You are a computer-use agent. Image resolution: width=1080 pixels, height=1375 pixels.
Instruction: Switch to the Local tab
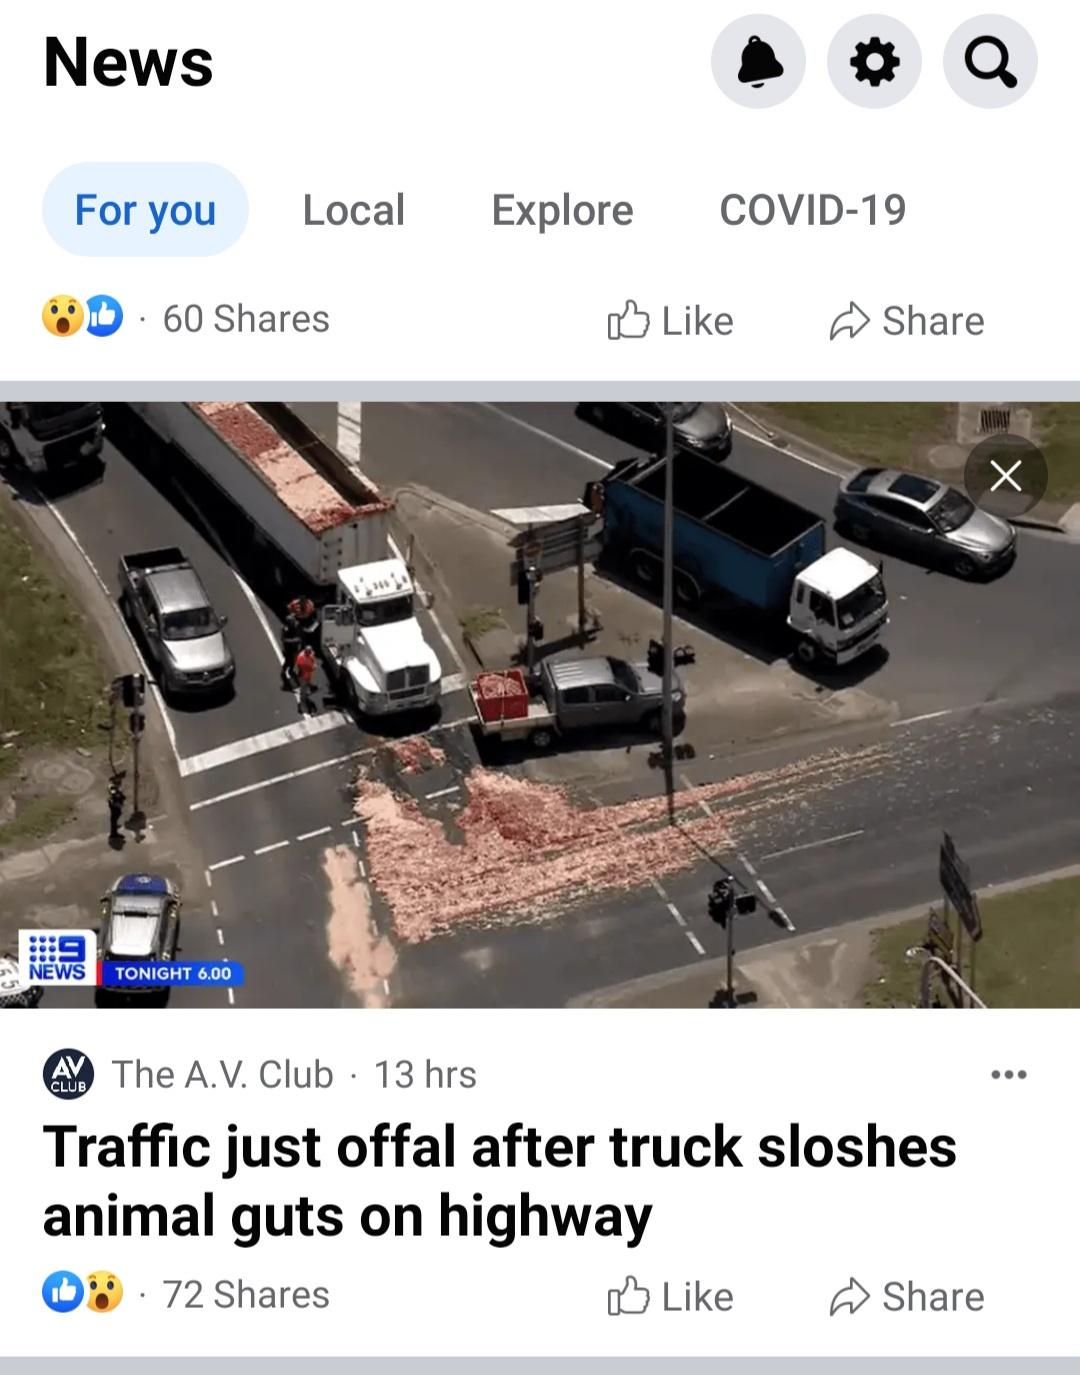pos(354,210)
